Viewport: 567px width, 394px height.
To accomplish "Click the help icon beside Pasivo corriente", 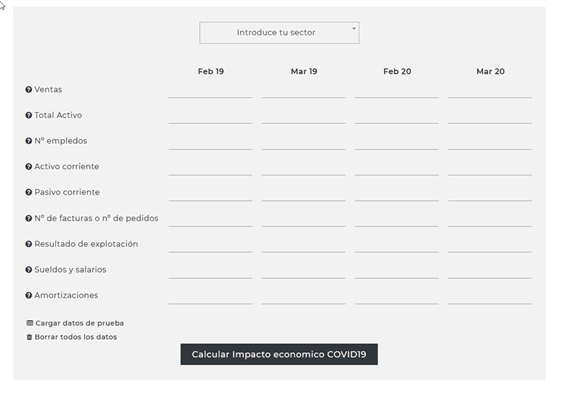I will coord(29,192).
